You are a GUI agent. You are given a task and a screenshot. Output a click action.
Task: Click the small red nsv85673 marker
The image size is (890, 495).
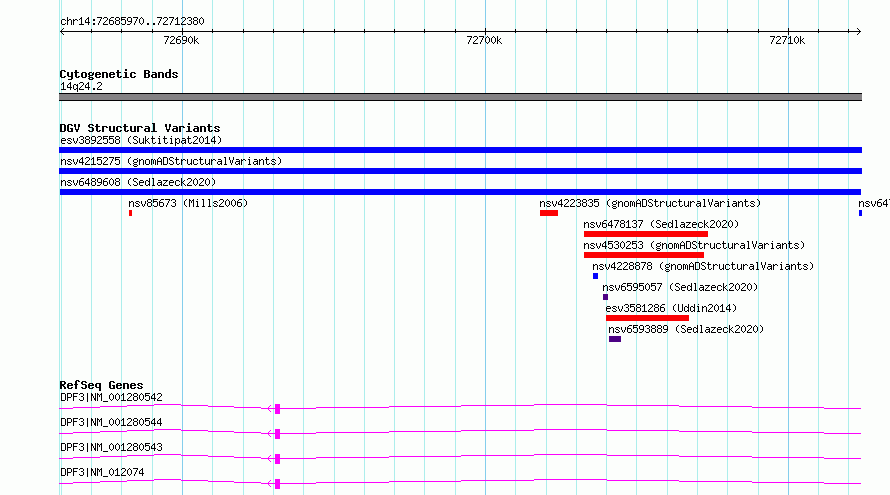(x=131, y=213)
